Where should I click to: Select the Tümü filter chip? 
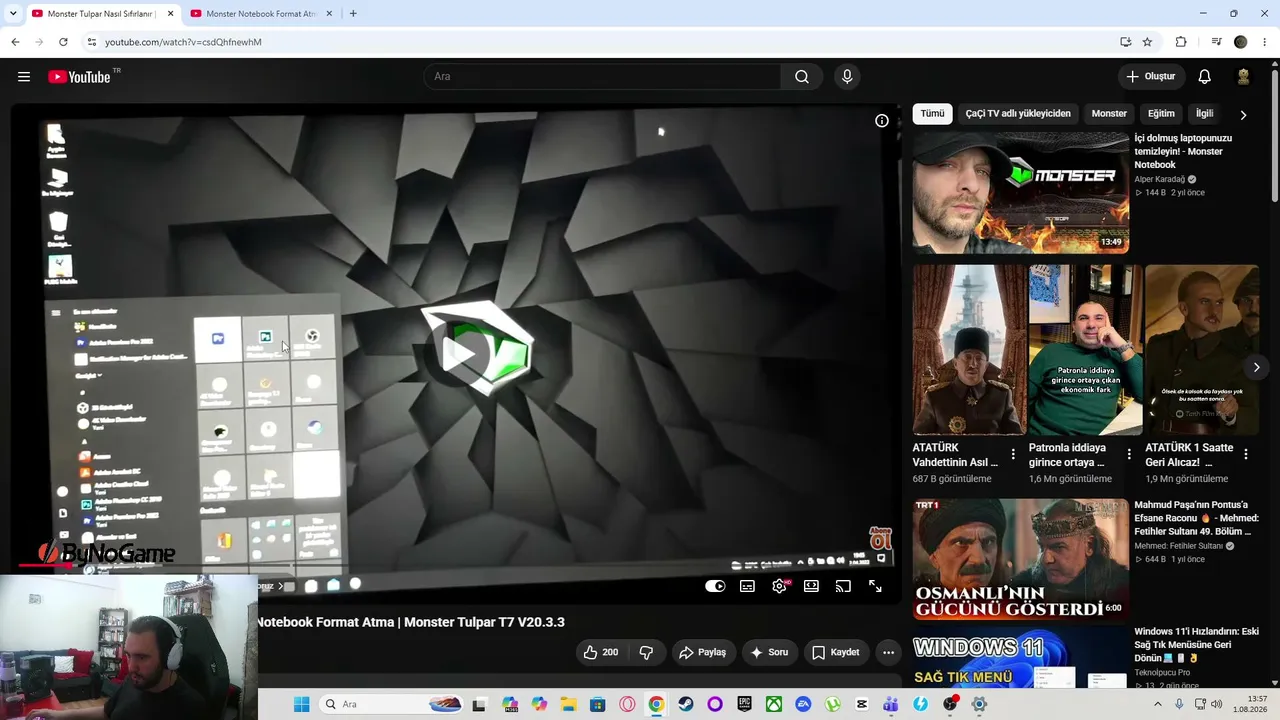point(932,114)
